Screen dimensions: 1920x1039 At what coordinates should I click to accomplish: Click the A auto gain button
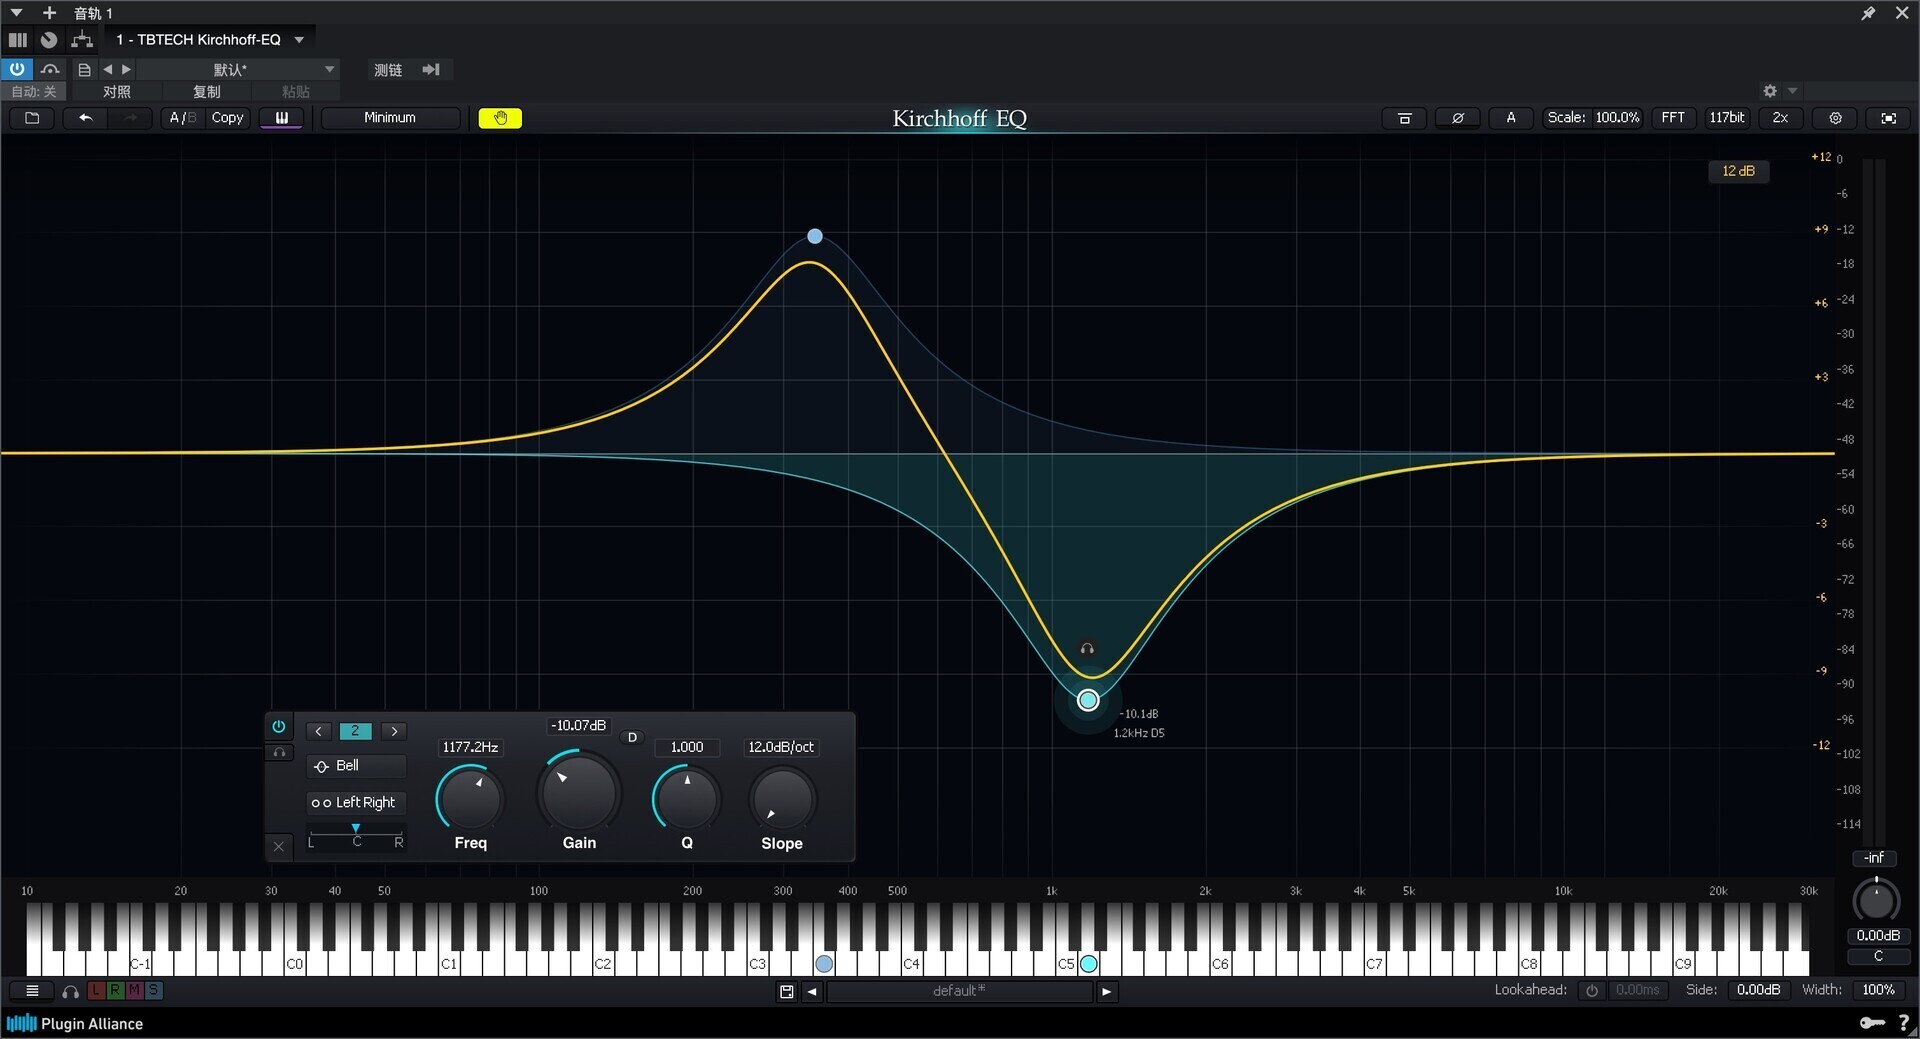point(1511,118)
